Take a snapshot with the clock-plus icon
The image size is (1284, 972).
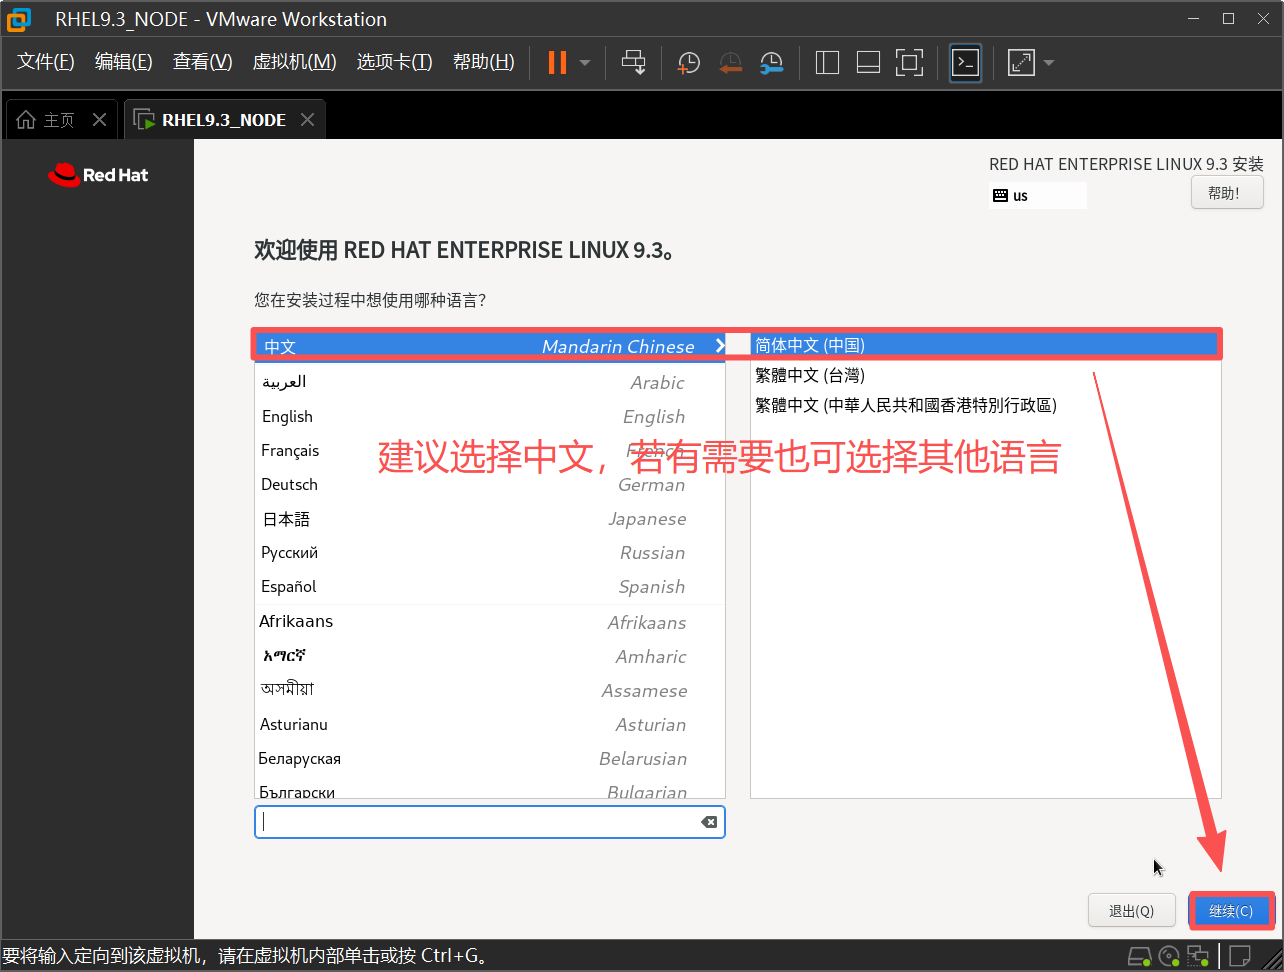(688, 63)
